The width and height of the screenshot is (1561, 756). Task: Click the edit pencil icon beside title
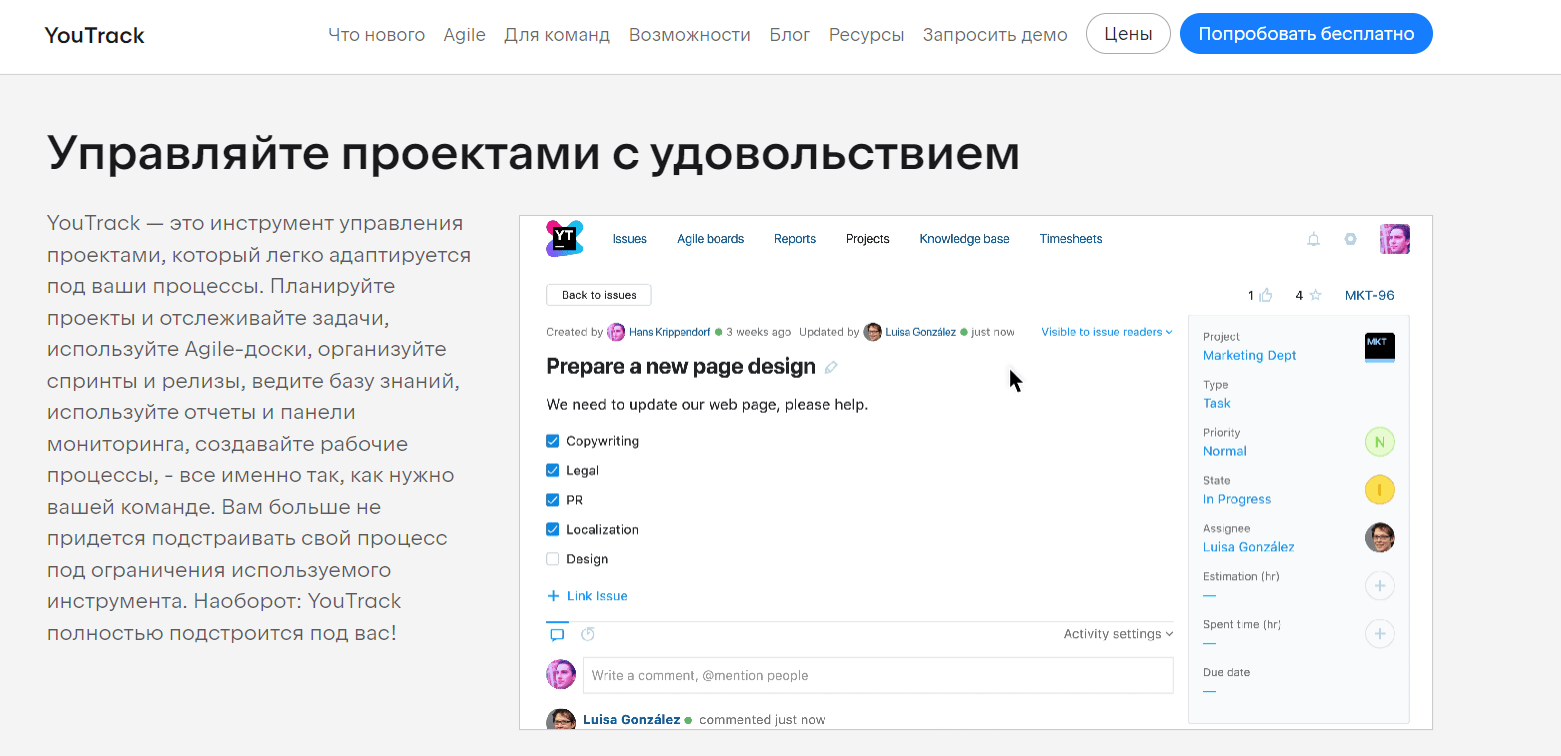pyautogui.click(x=831, y=368)
